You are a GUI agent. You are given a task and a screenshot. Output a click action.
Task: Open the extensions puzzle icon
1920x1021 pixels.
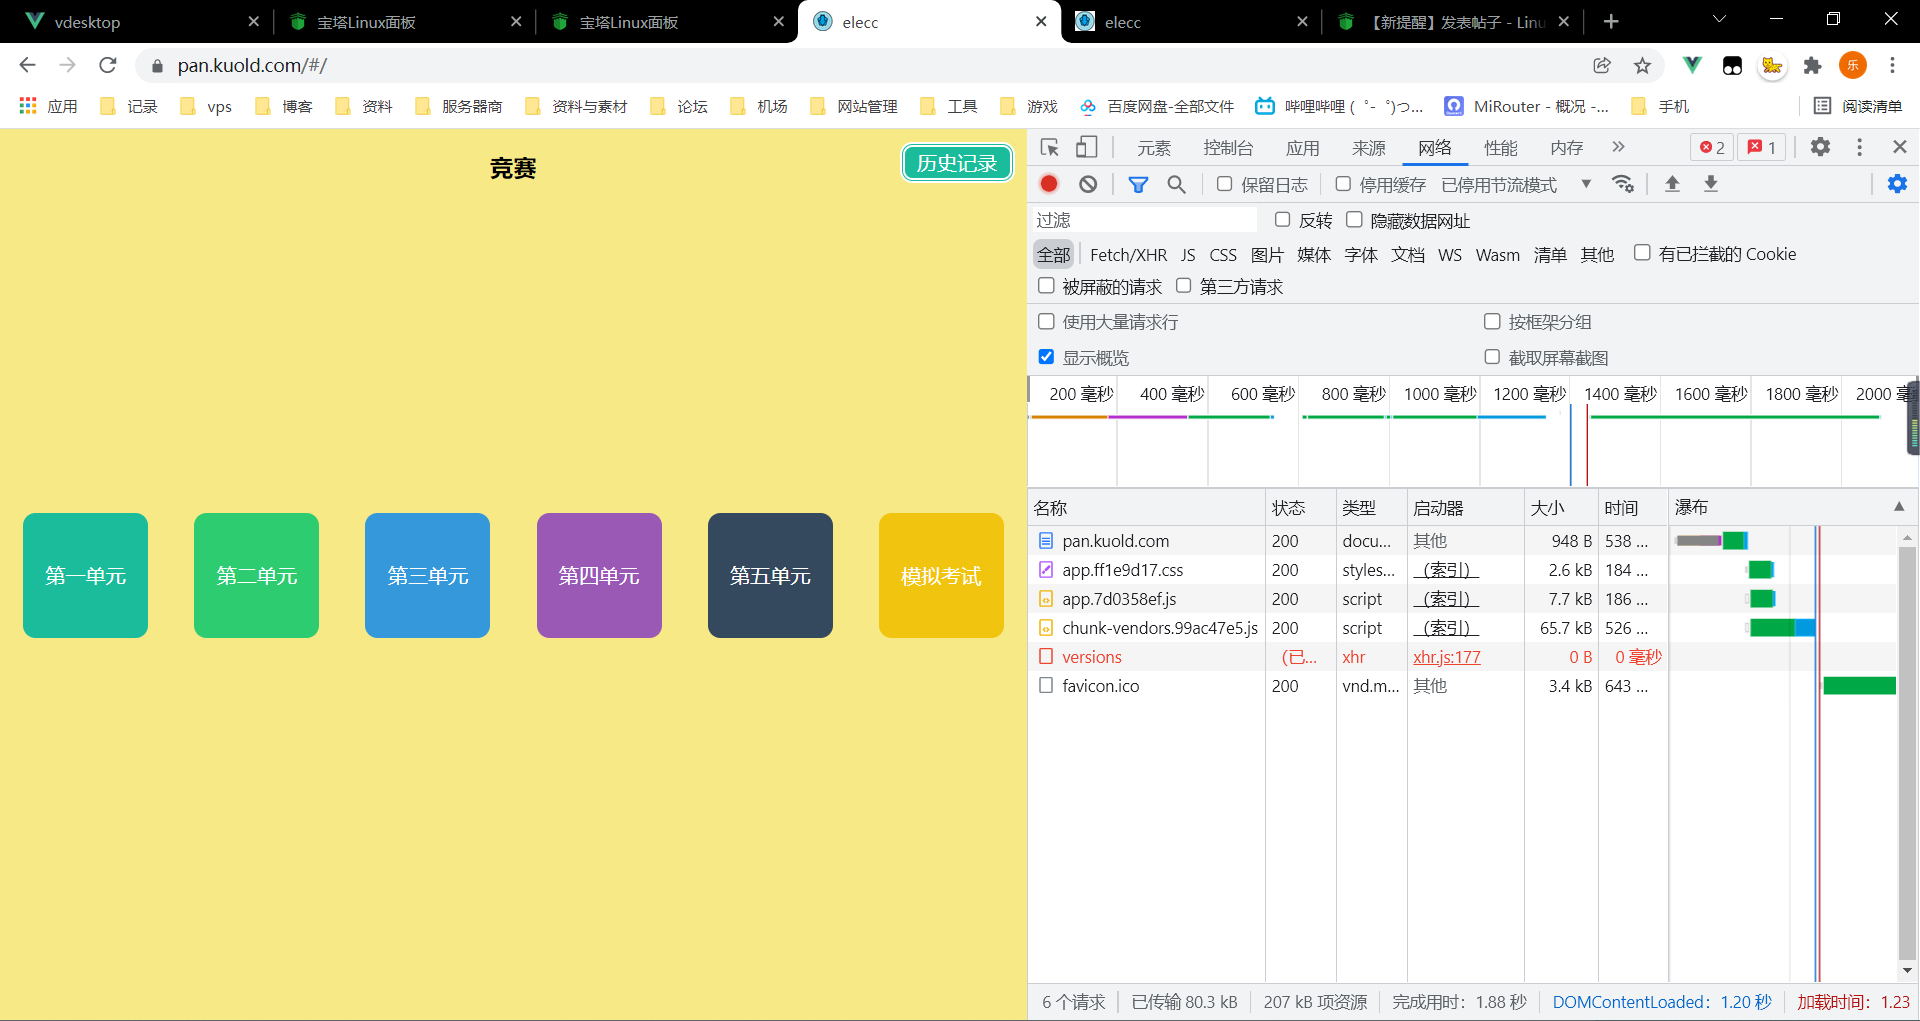[x=1812, y=65]
